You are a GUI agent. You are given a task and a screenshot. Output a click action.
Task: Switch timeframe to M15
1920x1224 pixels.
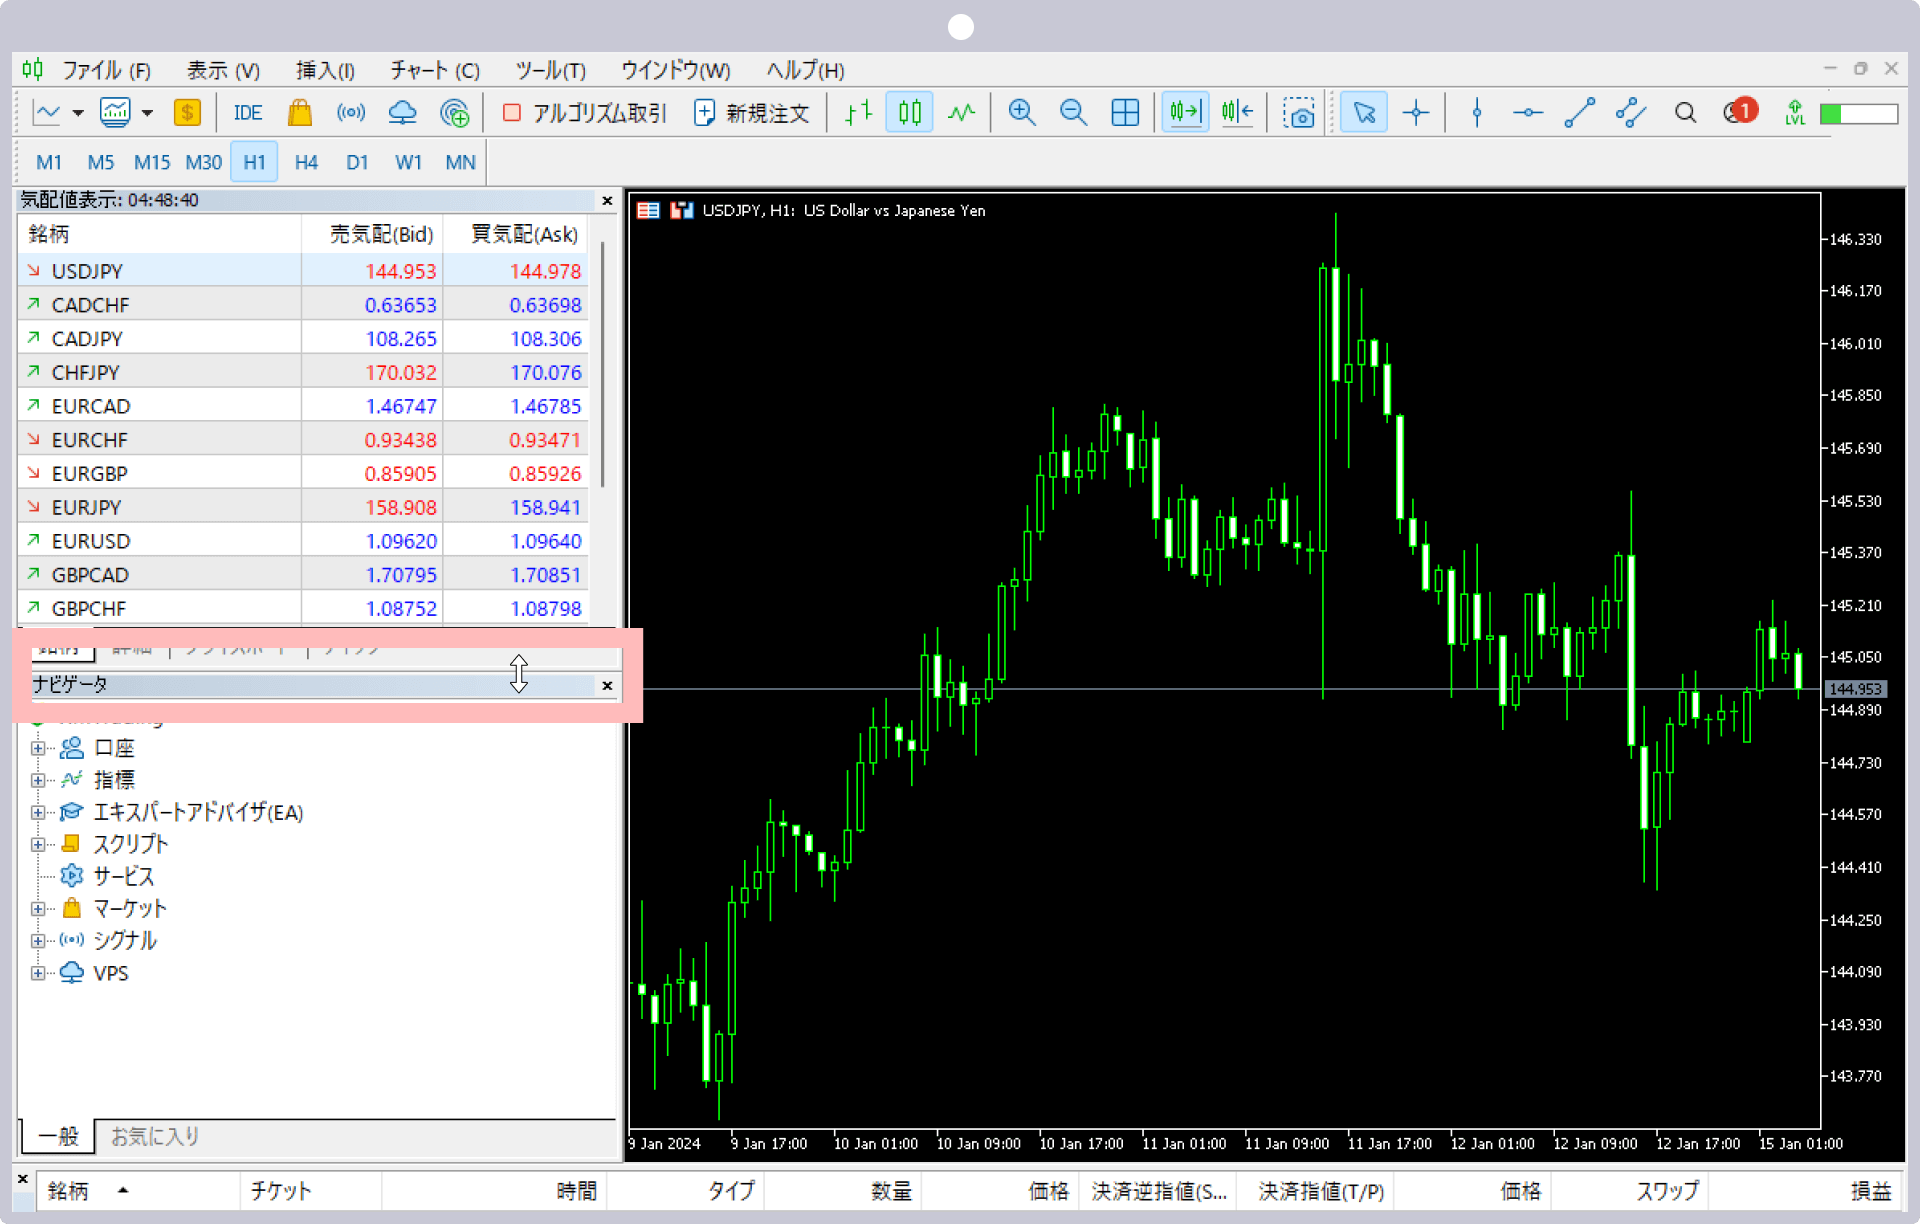click(152, 162)
